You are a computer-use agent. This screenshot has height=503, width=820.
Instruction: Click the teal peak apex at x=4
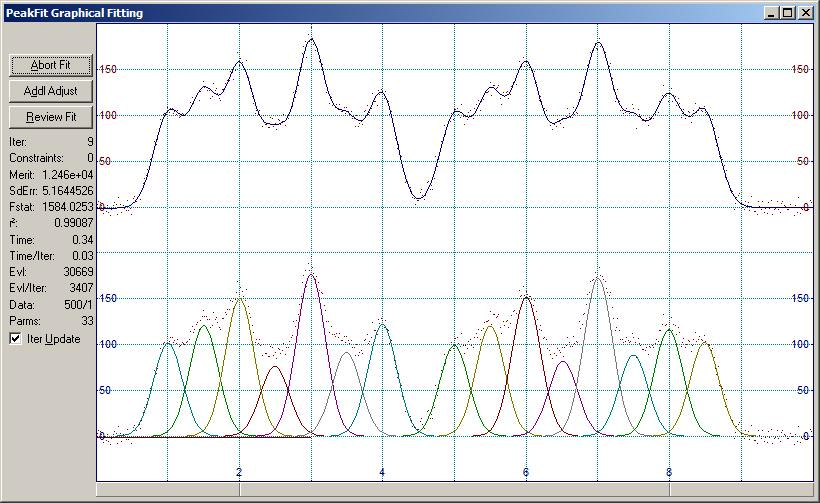click(x=382, y=325)
